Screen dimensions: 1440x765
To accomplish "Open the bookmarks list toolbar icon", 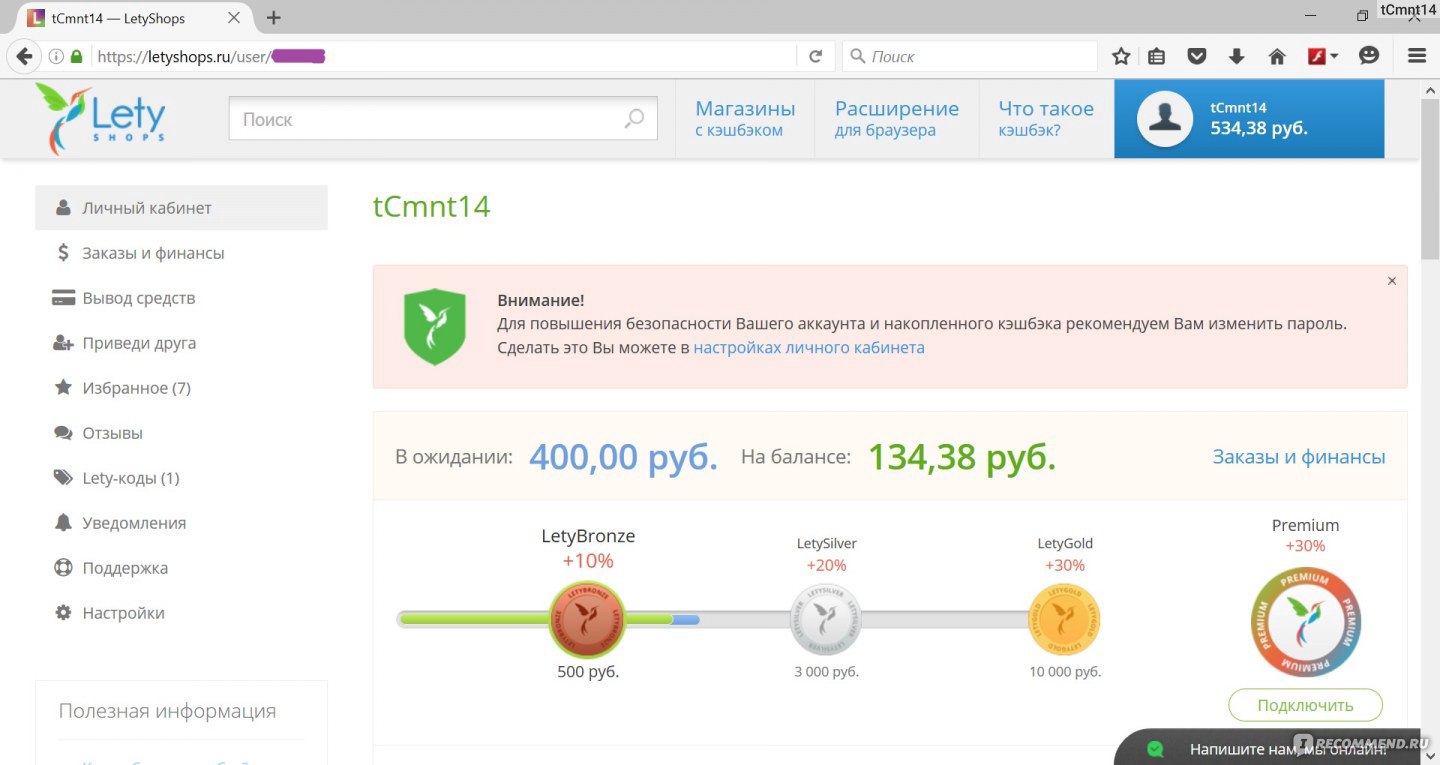I will click(x=1157, y=57).
